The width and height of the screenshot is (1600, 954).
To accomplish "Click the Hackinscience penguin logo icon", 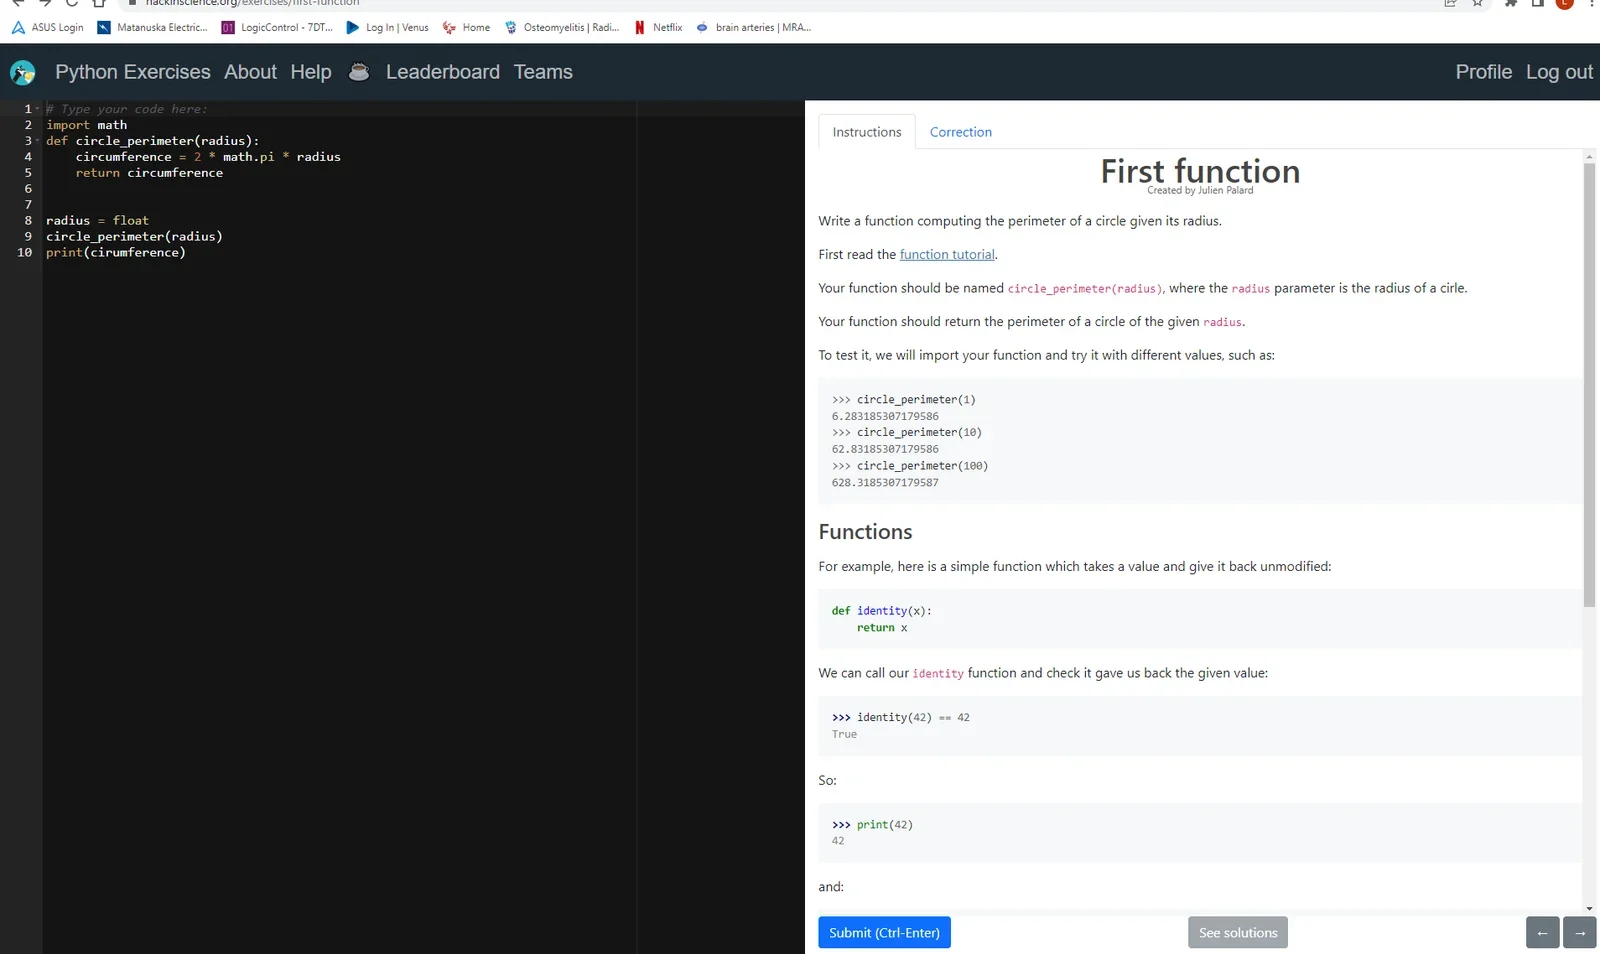I will coord(22,72).
